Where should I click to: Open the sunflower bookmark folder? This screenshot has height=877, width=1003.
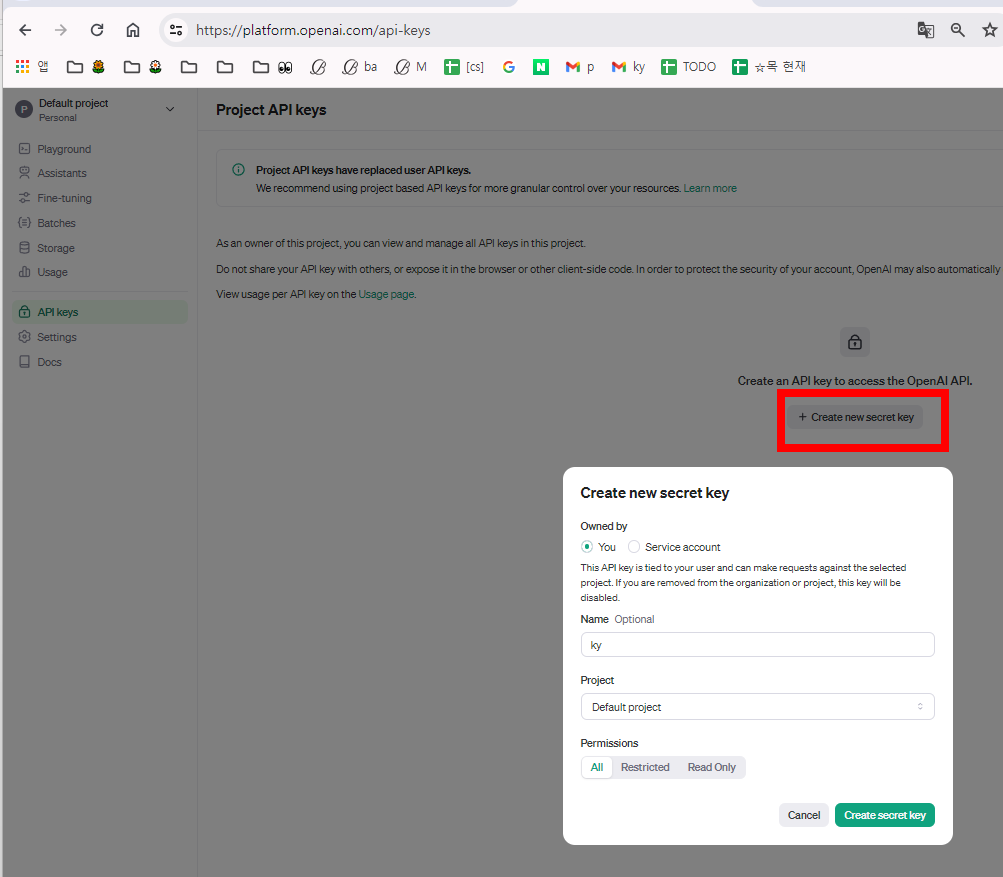click(x=86, y=67)
